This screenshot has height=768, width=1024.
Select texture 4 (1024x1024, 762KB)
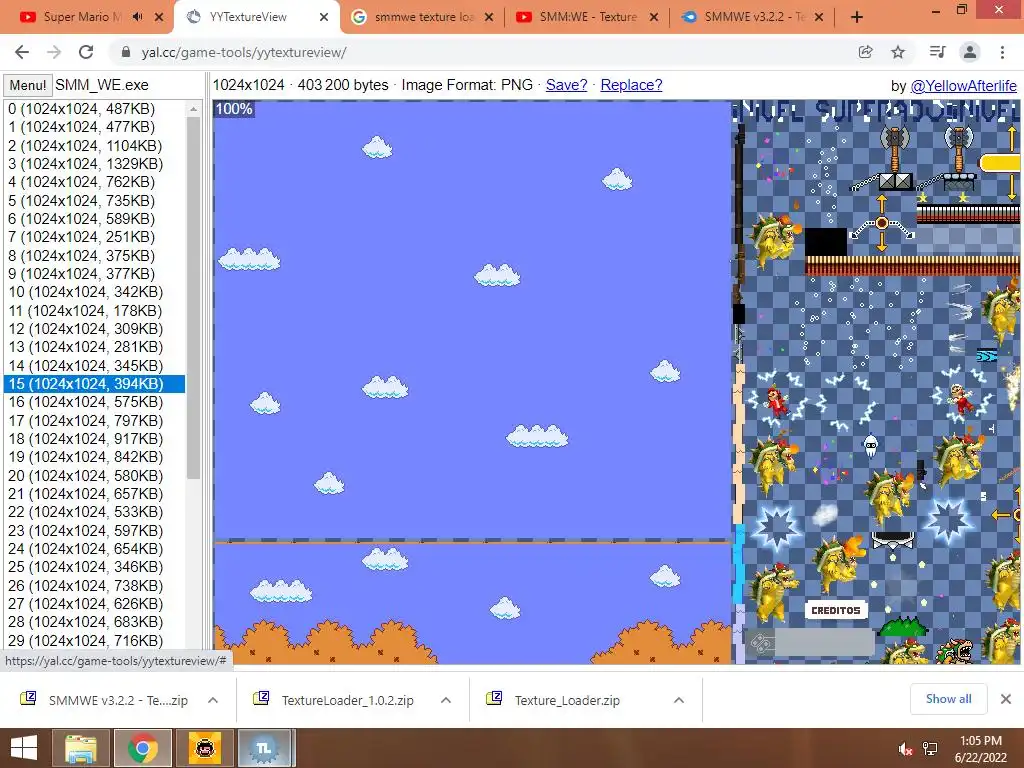95,182
